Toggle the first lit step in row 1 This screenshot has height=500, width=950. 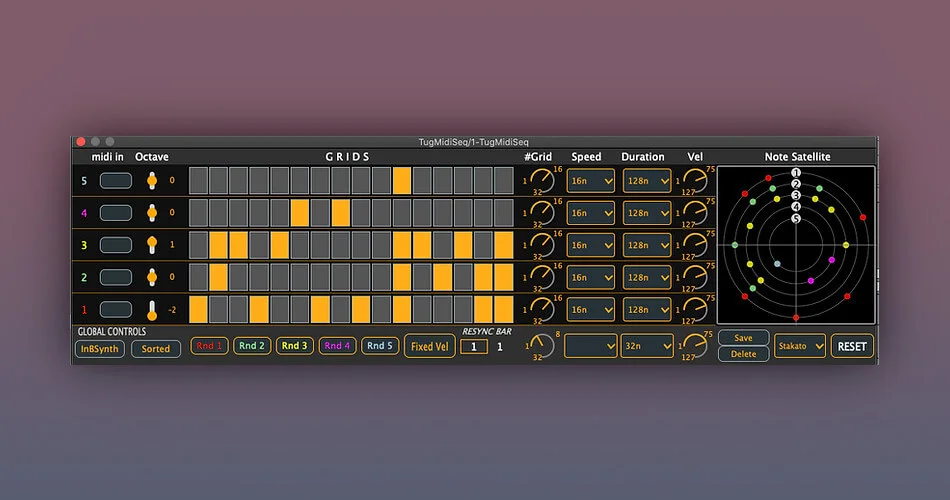(198, 309)
